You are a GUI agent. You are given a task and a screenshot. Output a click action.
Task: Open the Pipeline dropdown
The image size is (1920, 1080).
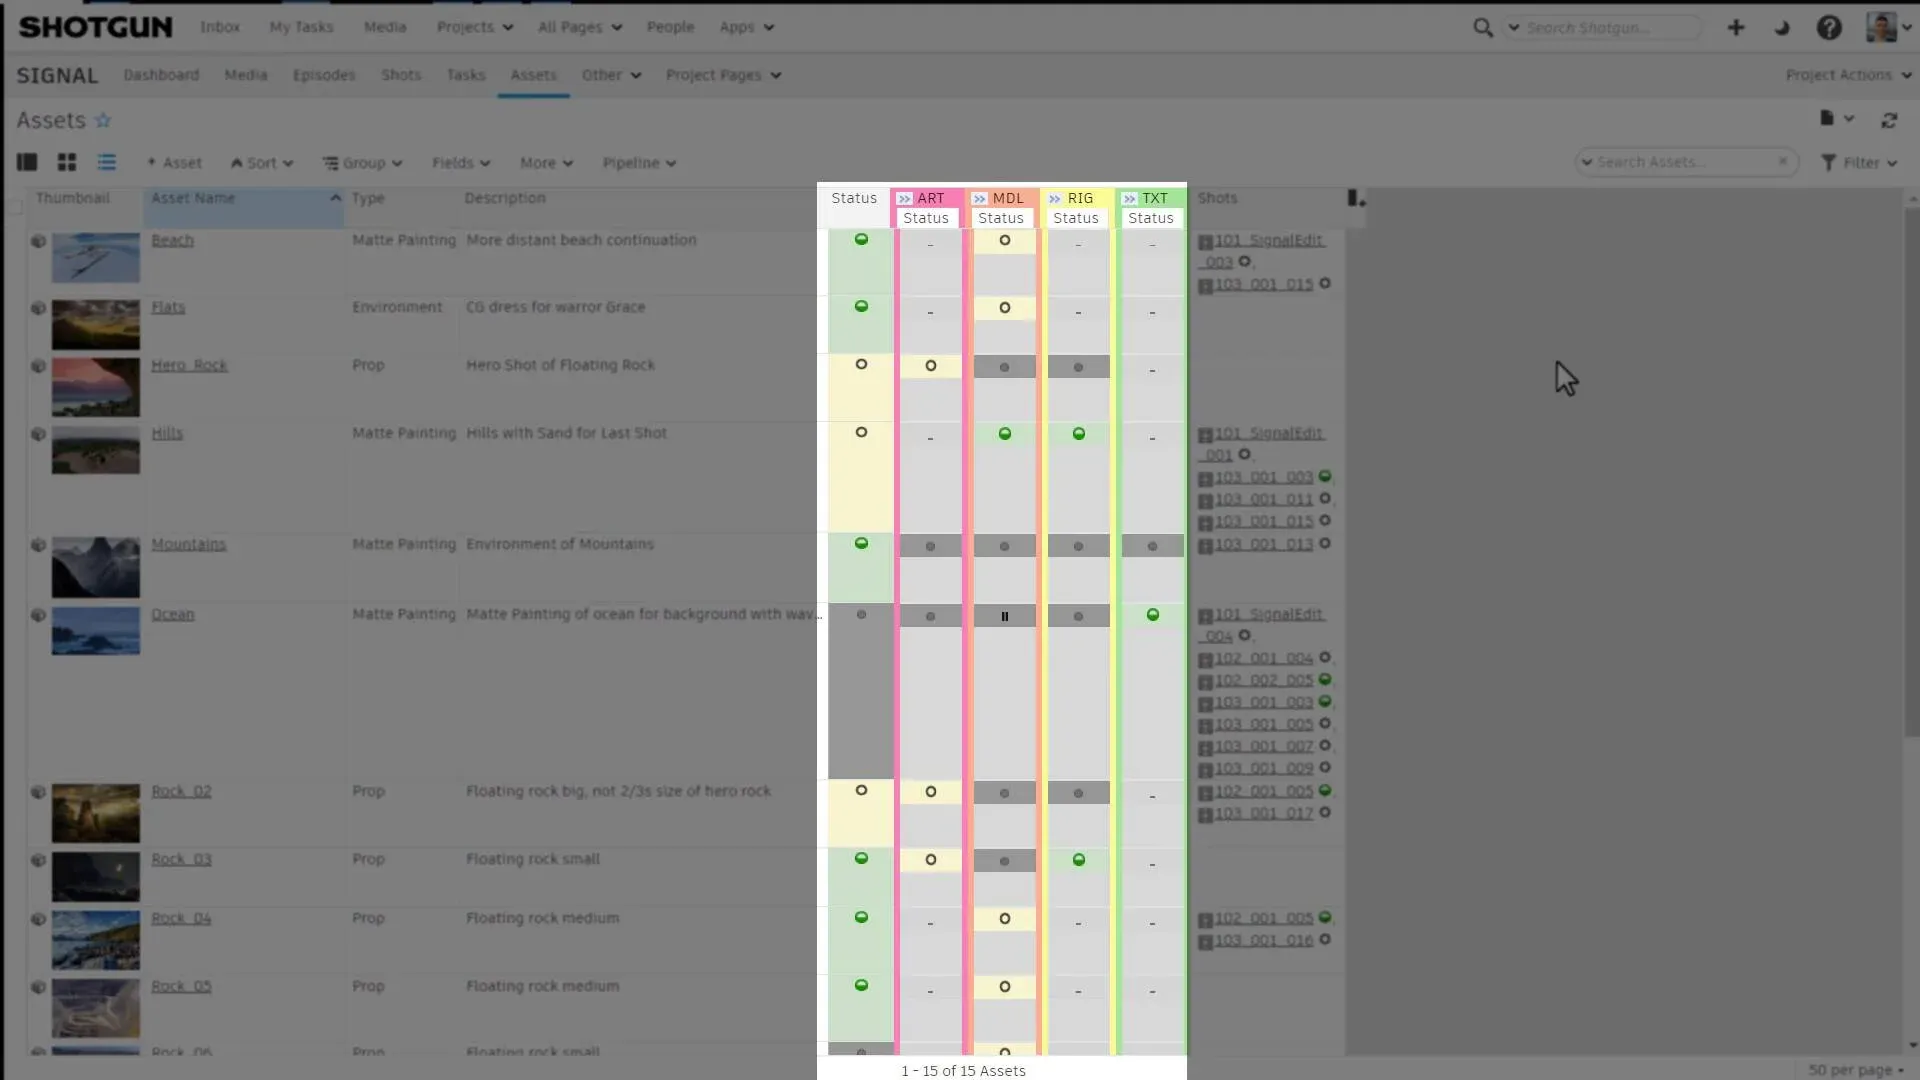click(x=639, y=163)
